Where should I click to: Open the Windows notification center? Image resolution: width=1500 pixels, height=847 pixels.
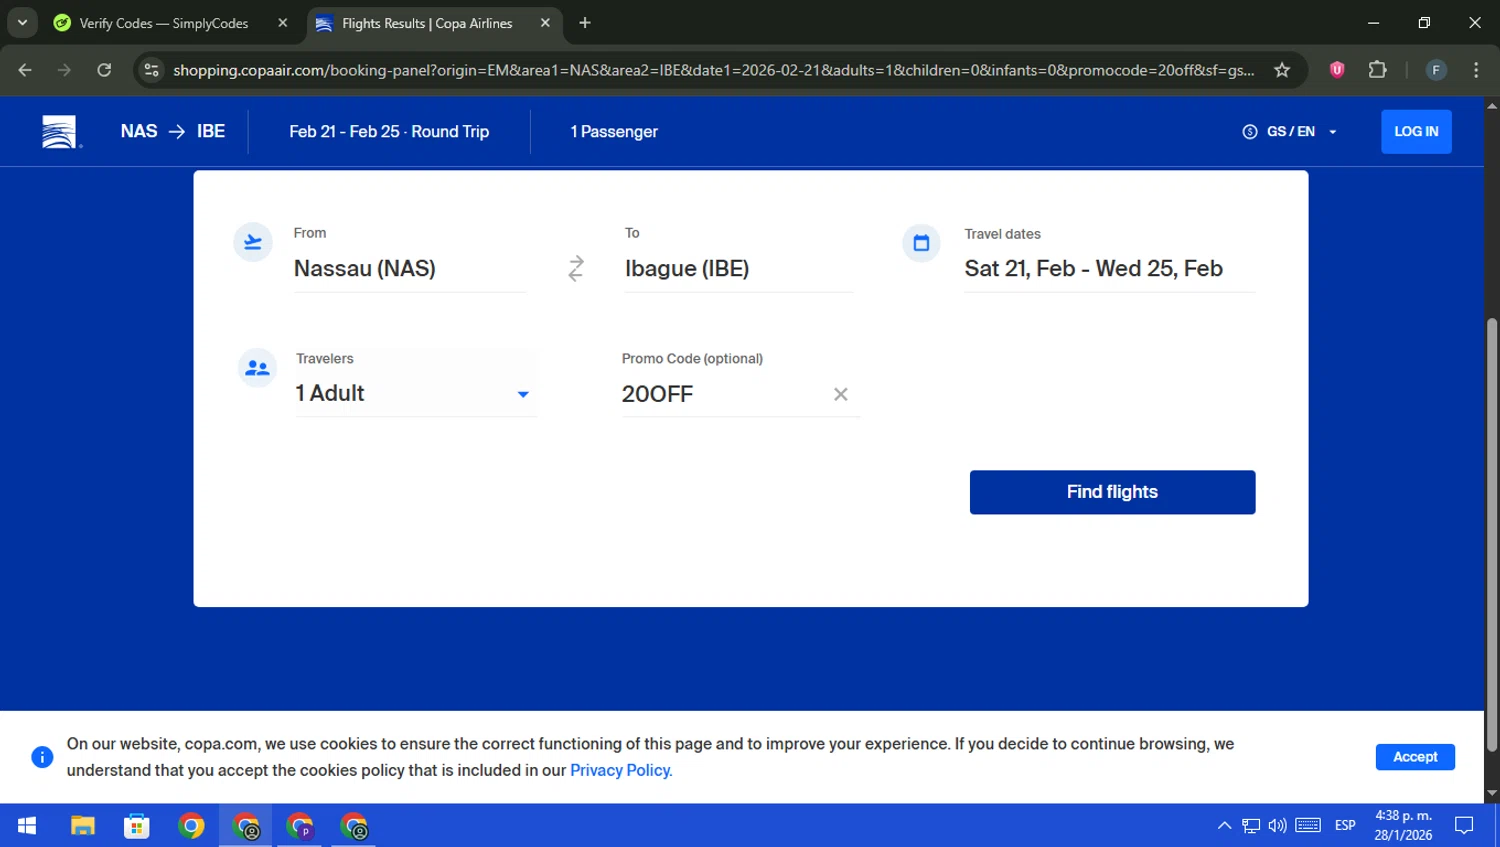tap(1464, 826)
